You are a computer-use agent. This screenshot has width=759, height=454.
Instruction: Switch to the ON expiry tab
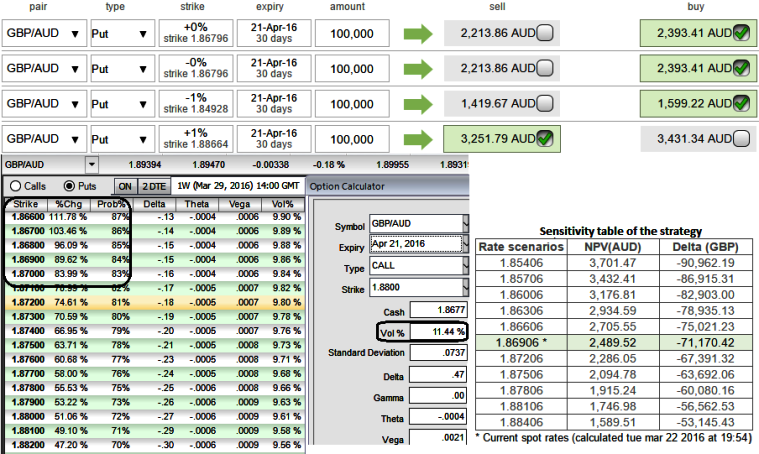124,186
